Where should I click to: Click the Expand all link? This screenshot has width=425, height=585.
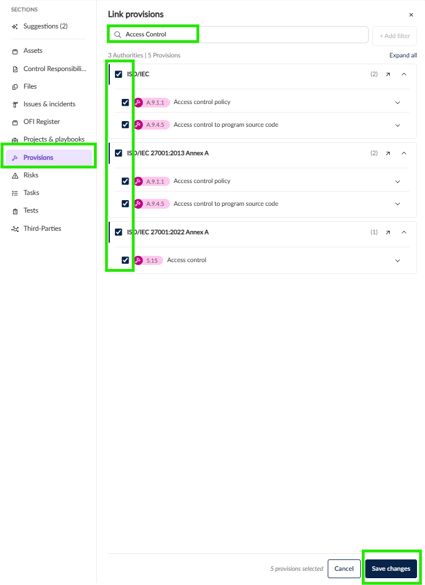coord(403,55)
